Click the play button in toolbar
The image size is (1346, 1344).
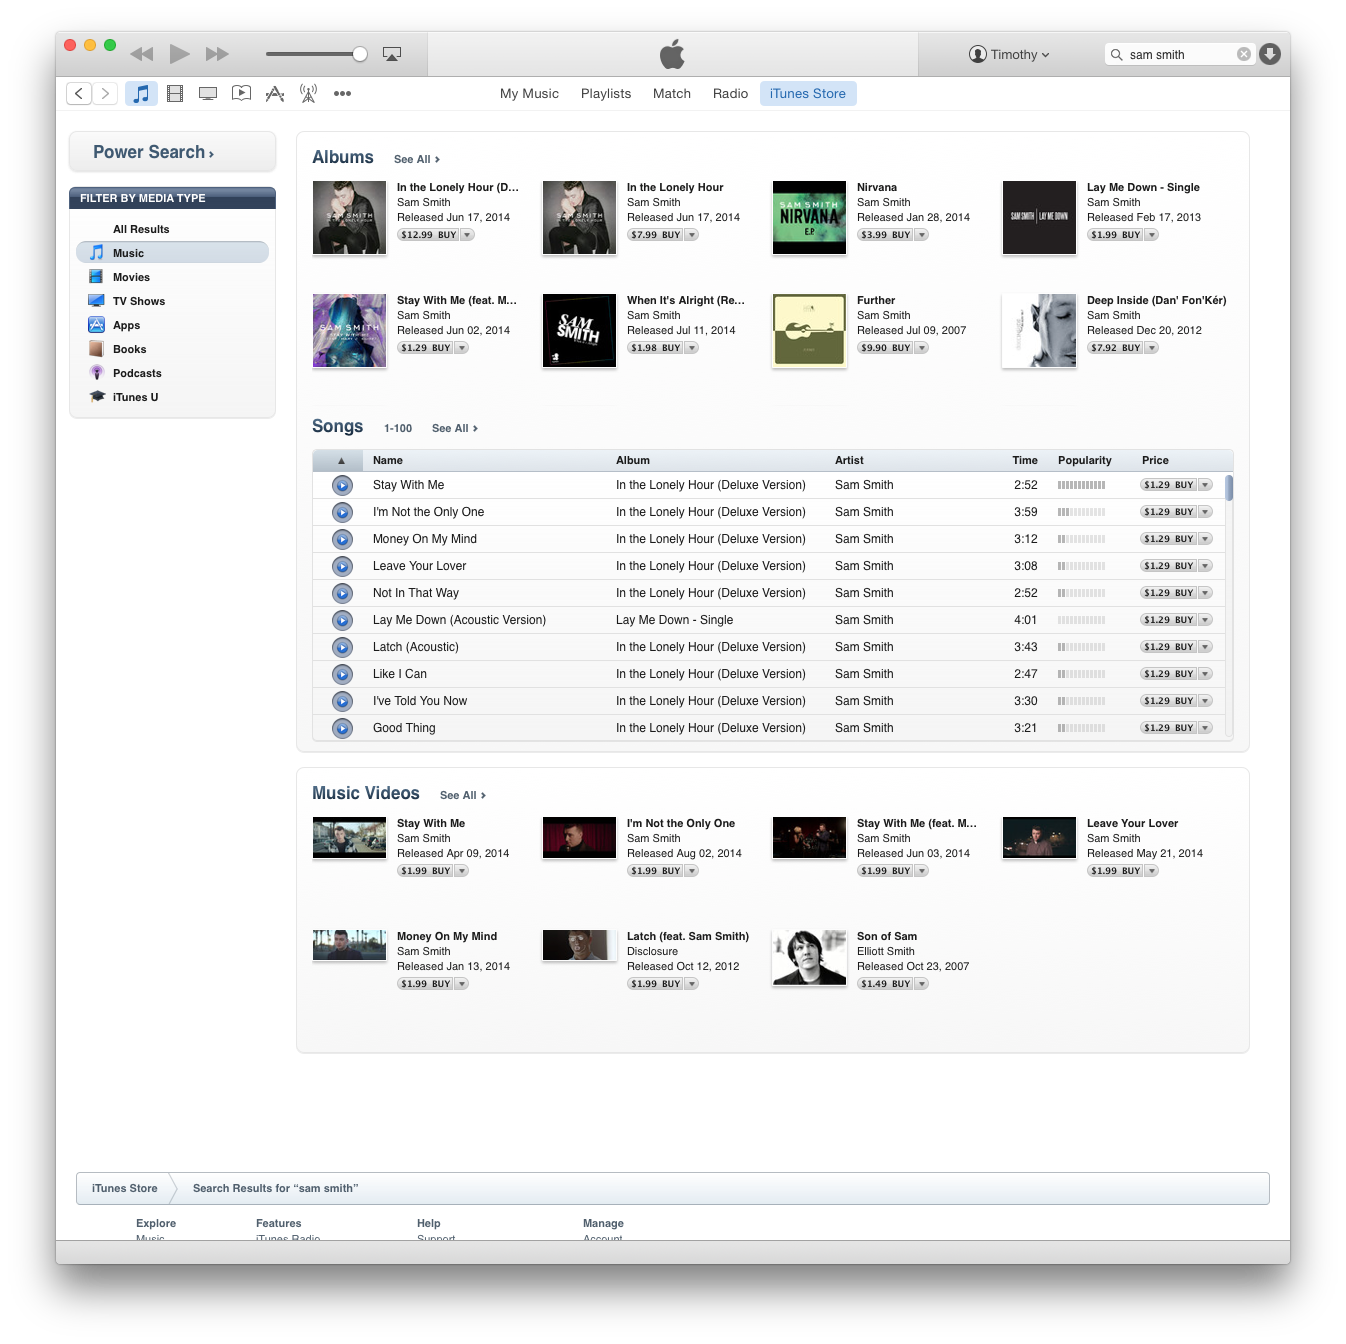(179, 54)
